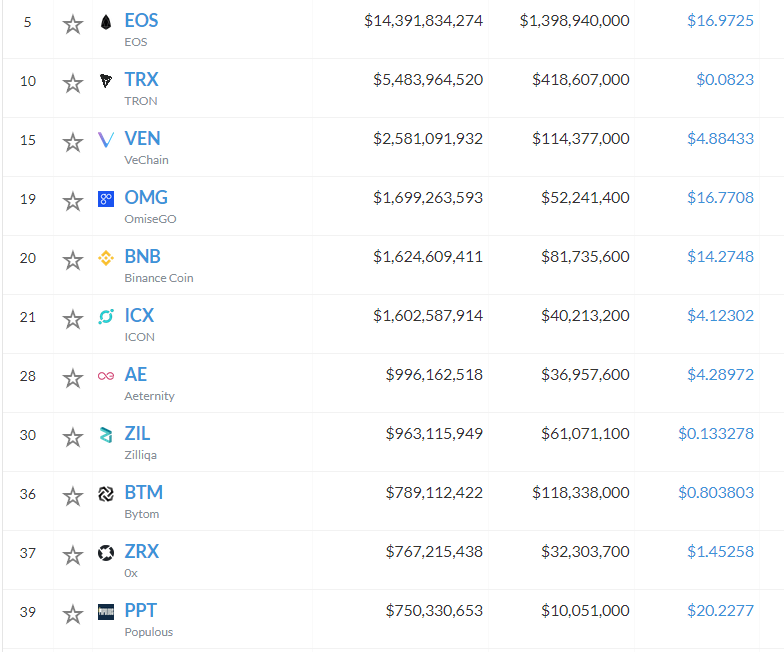Click VEN price $4.88433

(720, 138)
